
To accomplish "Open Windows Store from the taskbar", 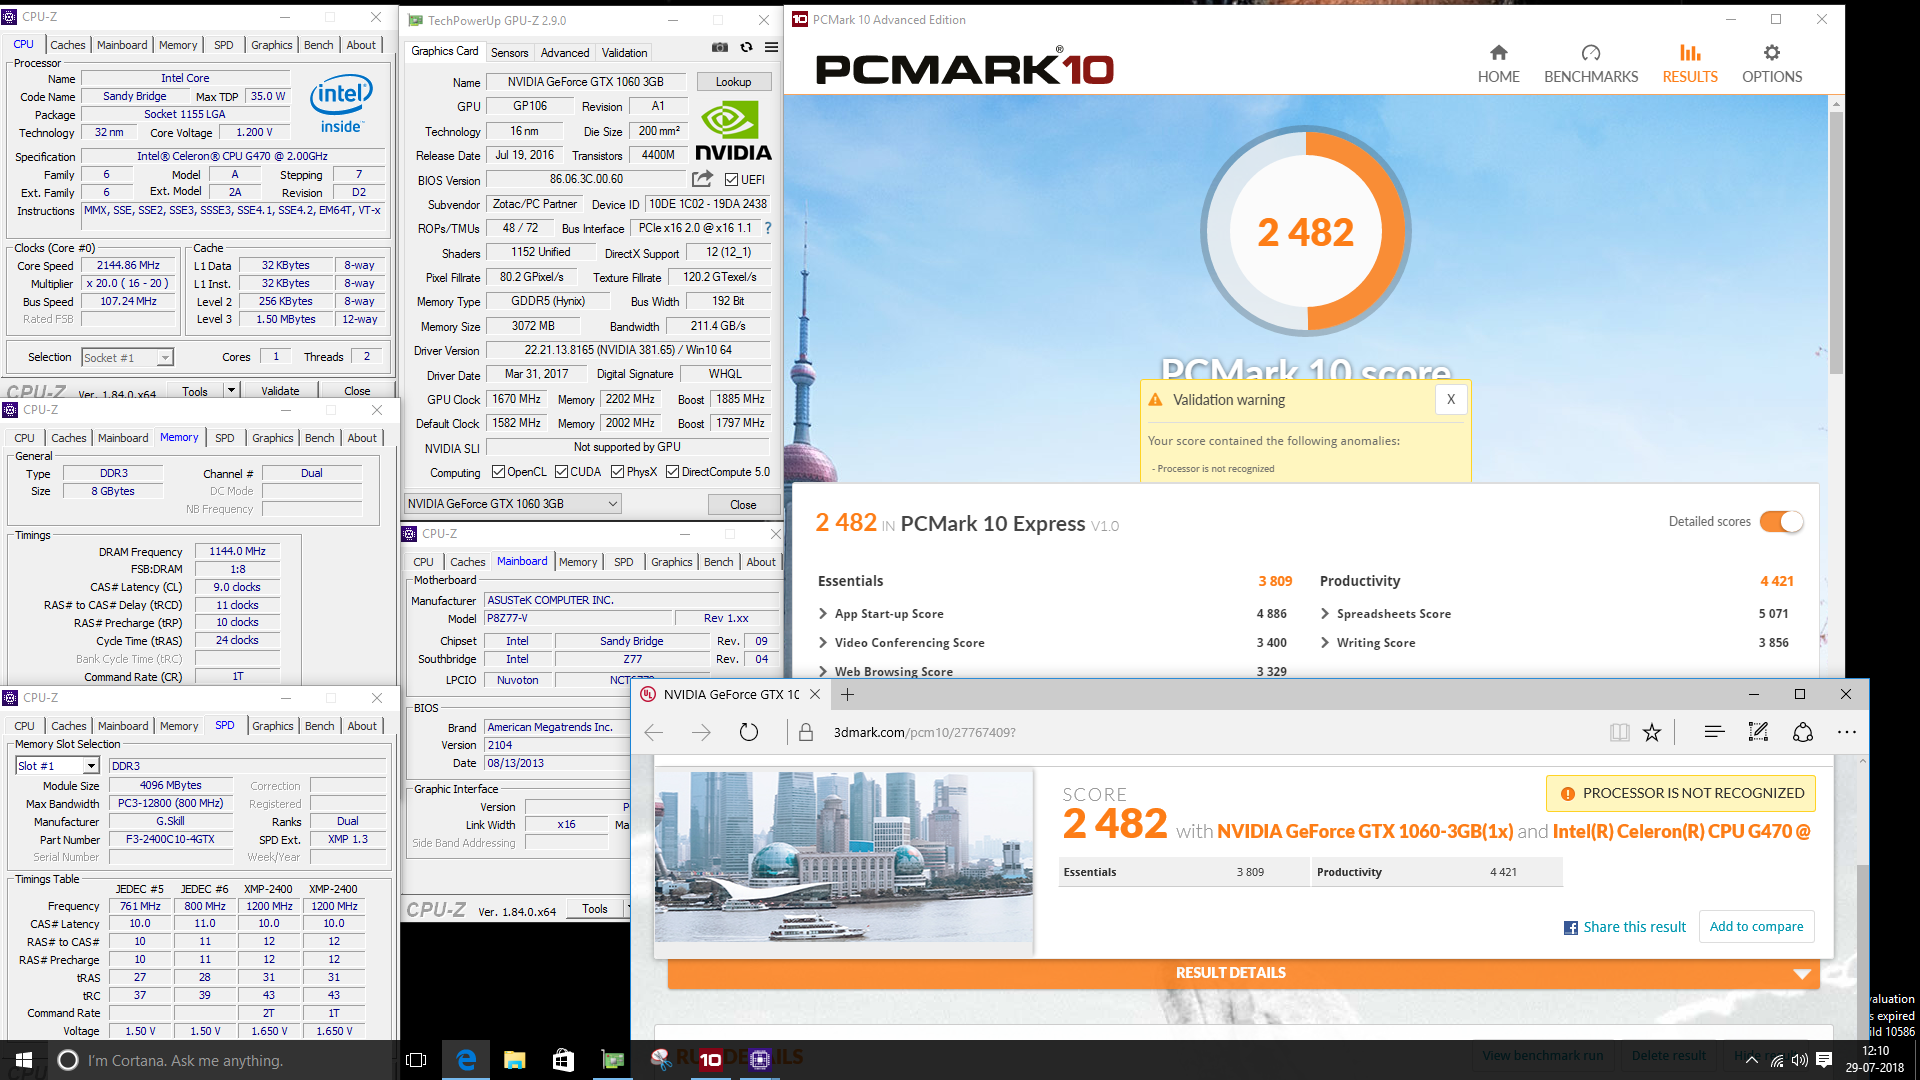I will click(563, 1060).
